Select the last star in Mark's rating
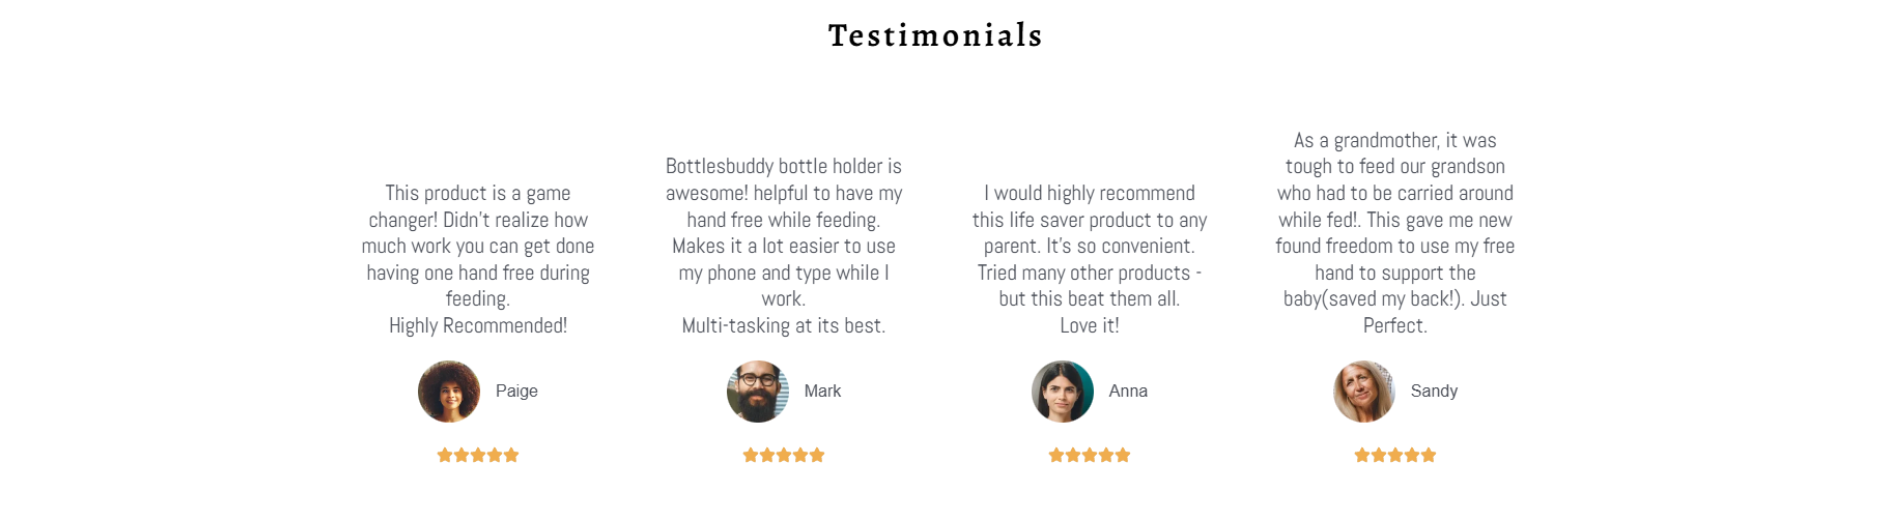 click(817, 455)
